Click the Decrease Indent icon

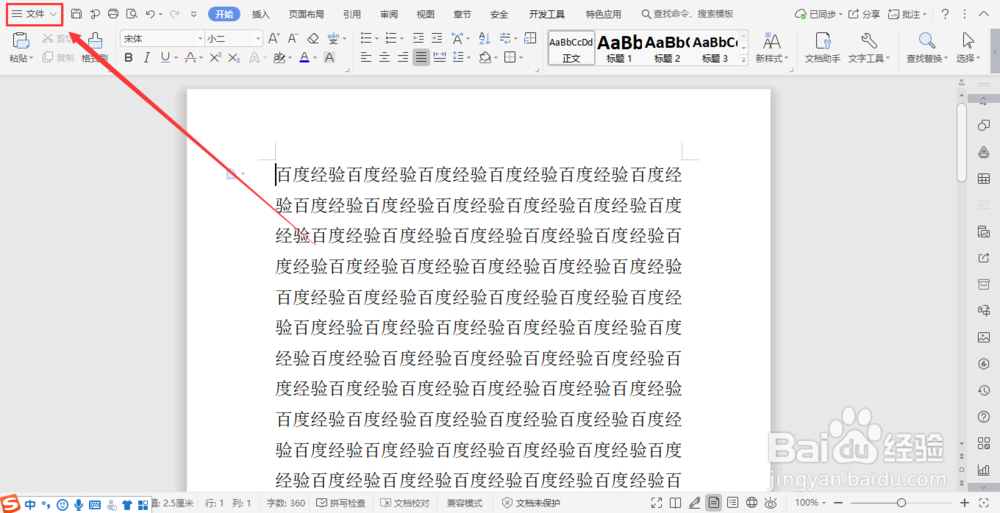pyautogui.click(x=418, y=38)
